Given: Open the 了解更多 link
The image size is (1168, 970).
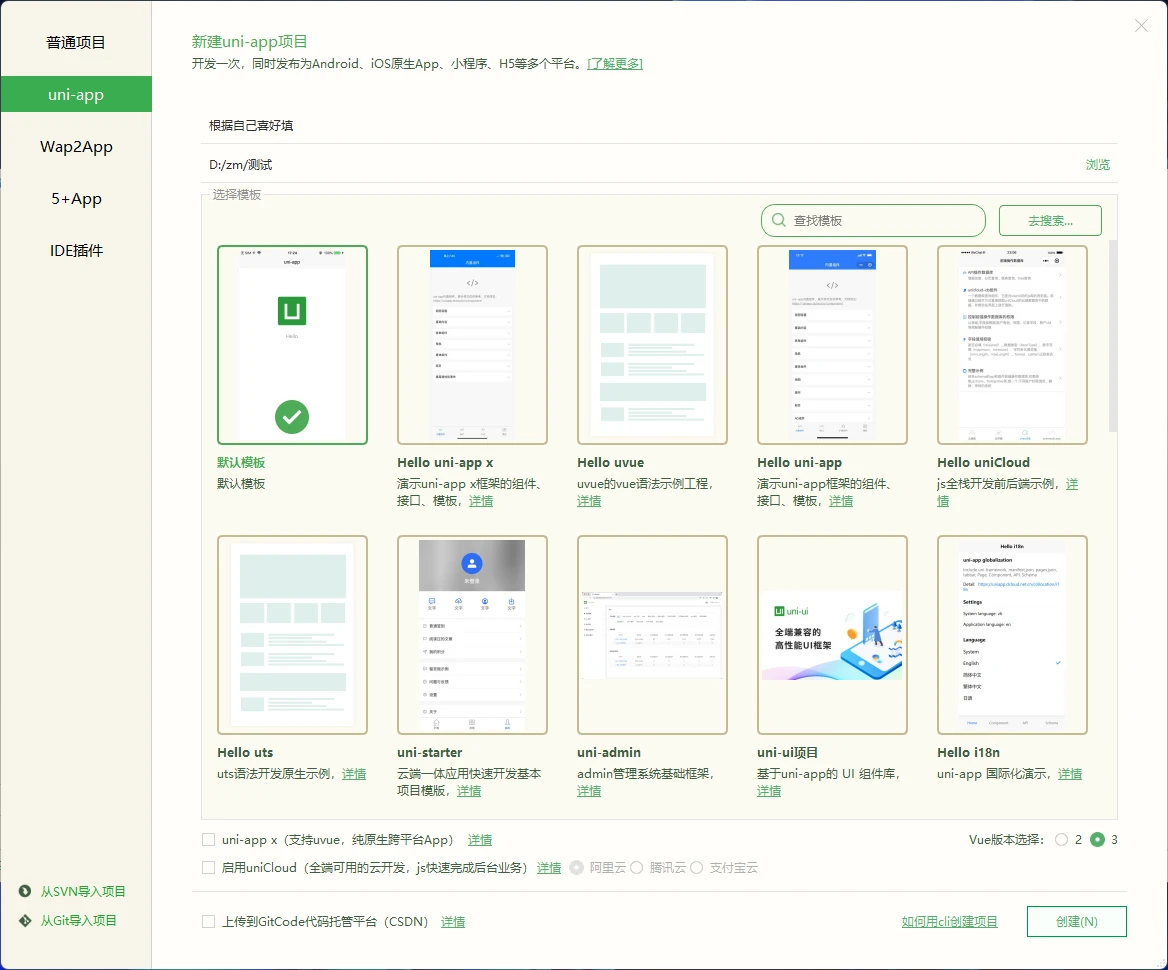Looking at the screenshot, I should point(615,63).
